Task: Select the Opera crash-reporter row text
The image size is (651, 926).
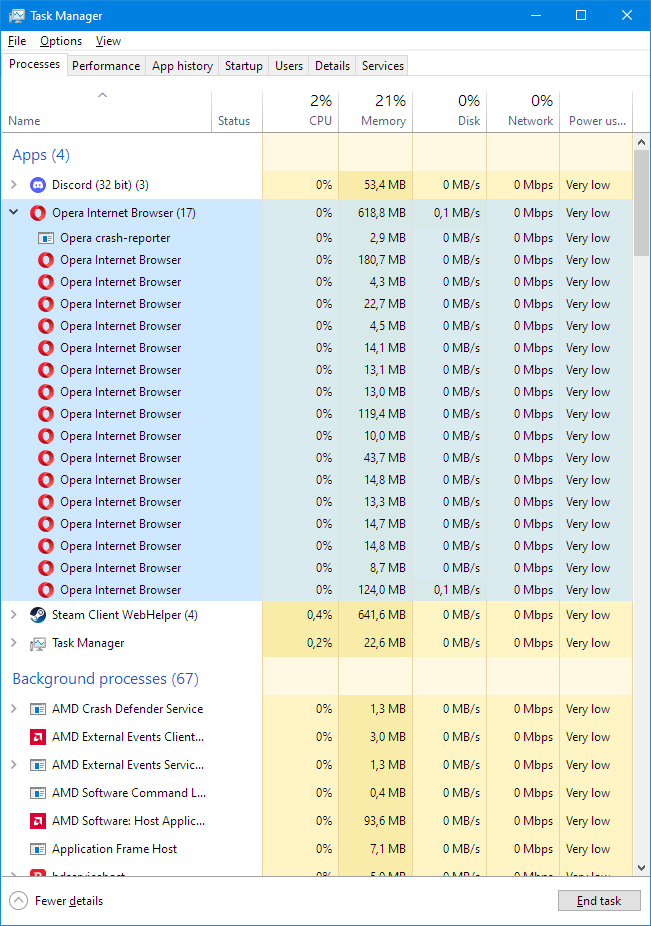Action: [x=115, y=238]
